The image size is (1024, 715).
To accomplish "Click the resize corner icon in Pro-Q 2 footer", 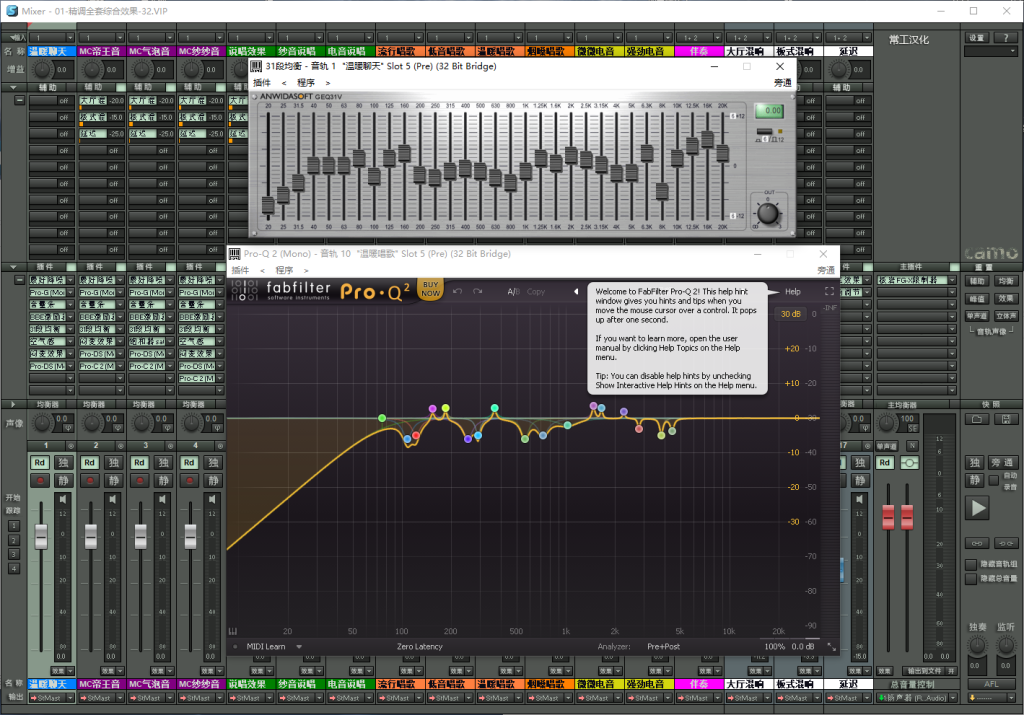I will point(831,647).
